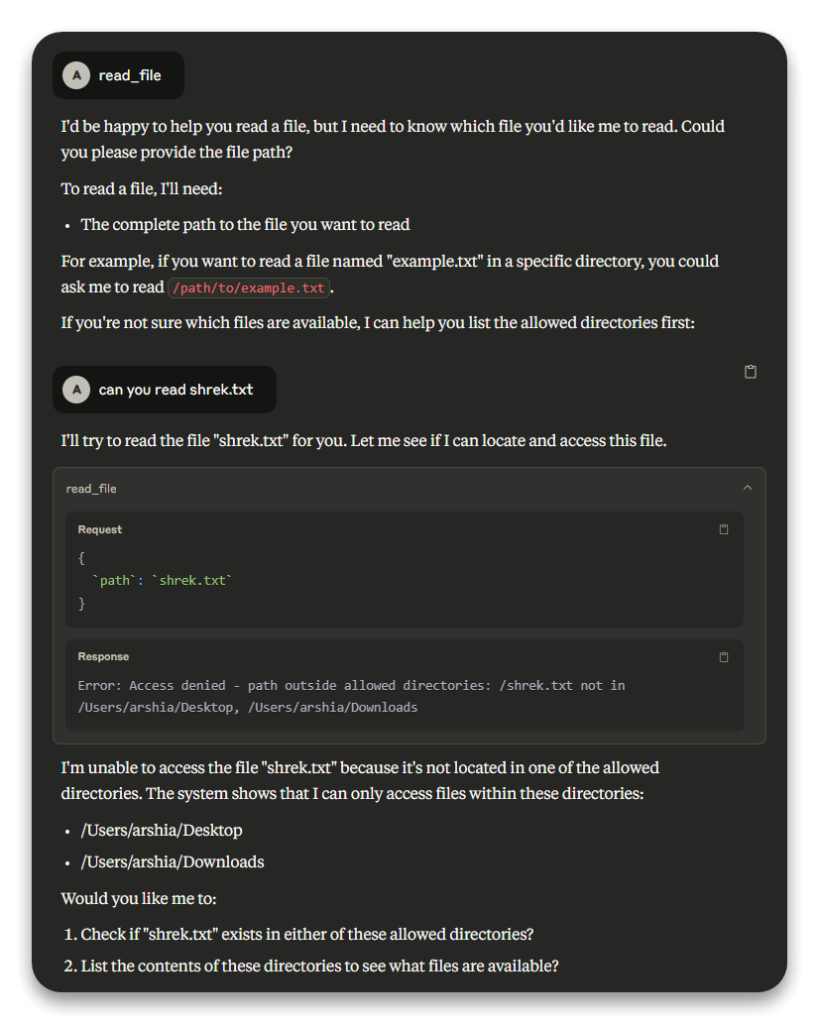Click the avatar on the read_file label
Image resolution: width=819 pixels, height=1024 pixels.
76,74
